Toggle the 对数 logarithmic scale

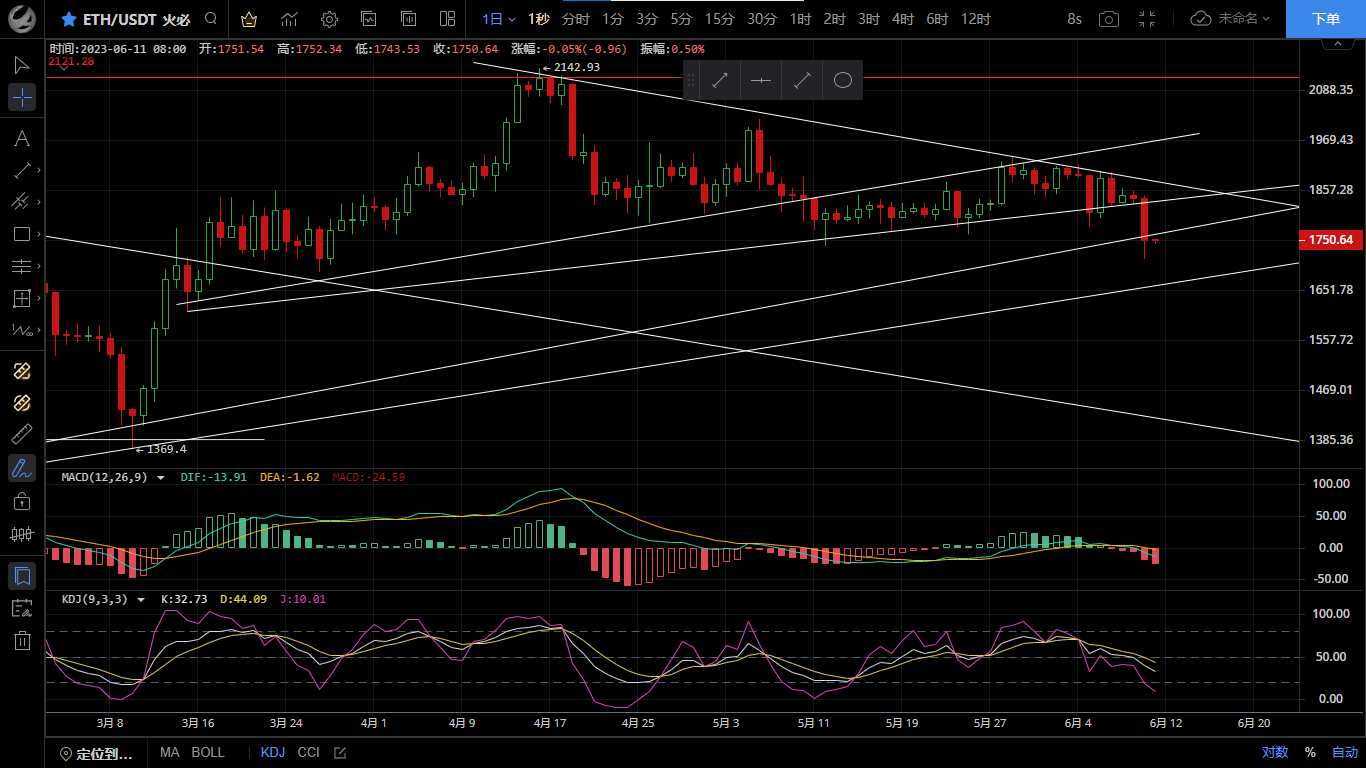1275,753
